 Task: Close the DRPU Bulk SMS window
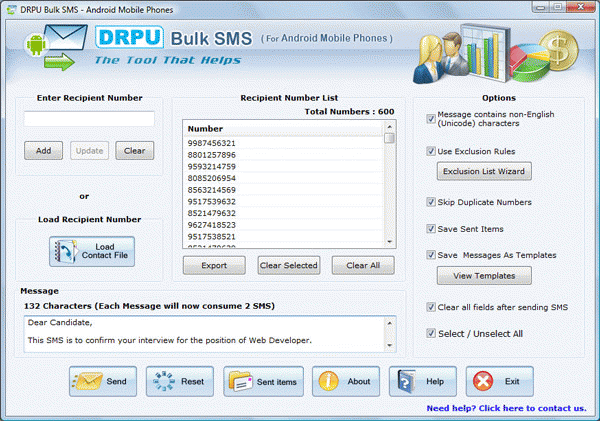tap(580, 7)
